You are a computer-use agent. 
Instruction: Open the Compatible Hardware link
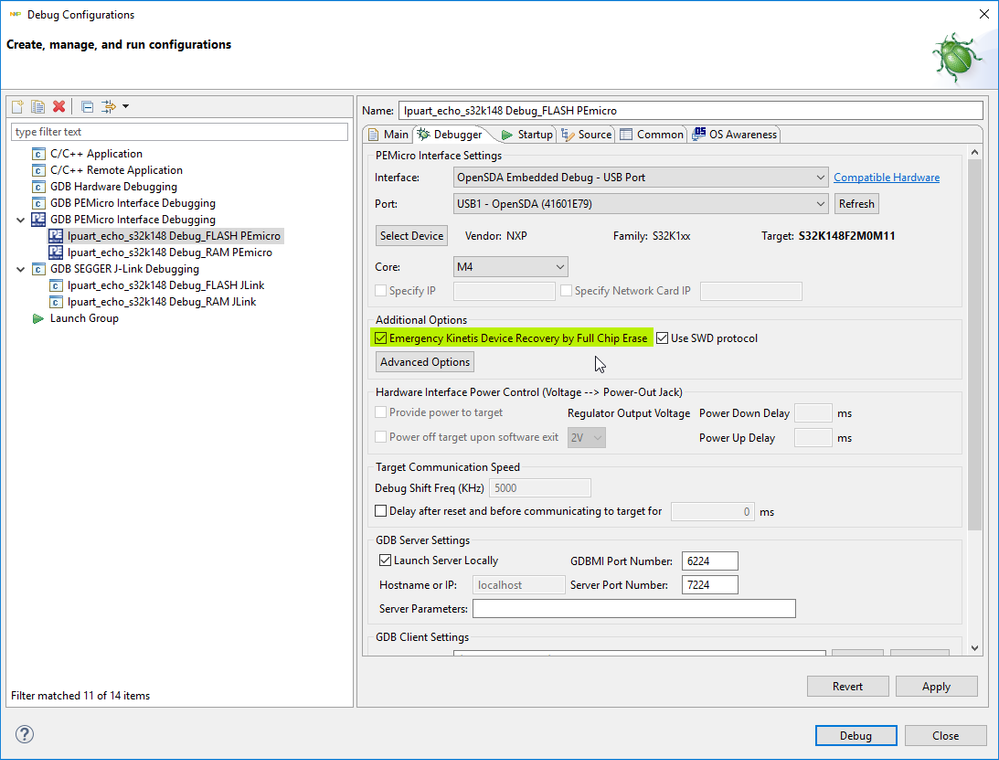point(886,178)
